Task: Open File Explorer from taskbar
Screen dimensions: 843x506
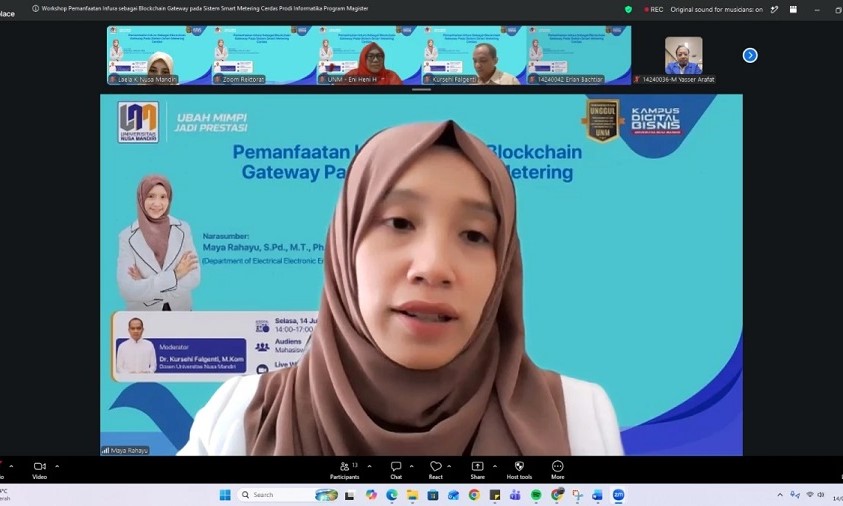Action: [x=412, y=495]
